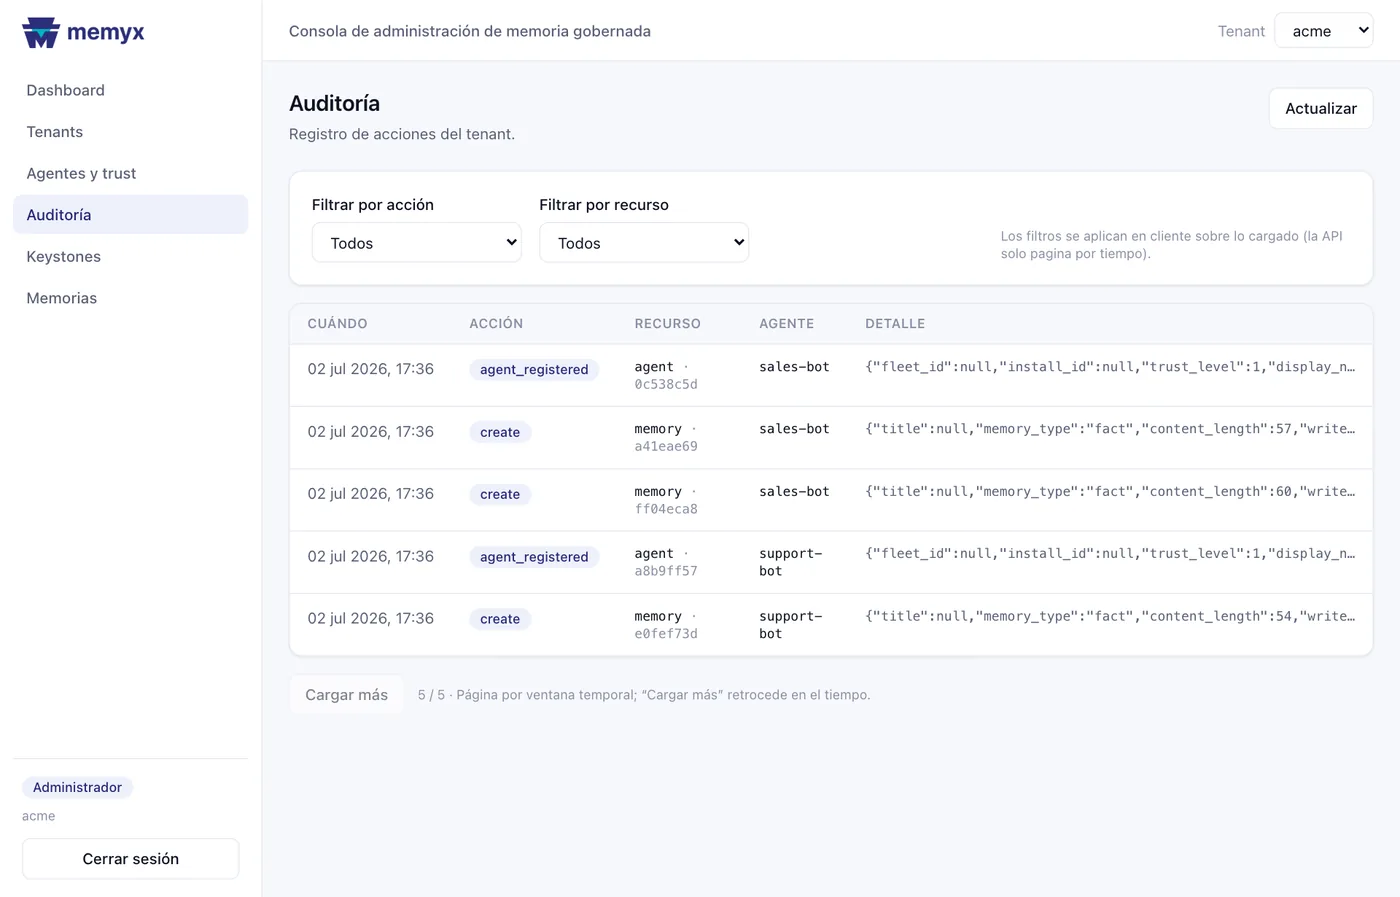
Task: Click the Cerrar sesión button
Action: [130, 859]
